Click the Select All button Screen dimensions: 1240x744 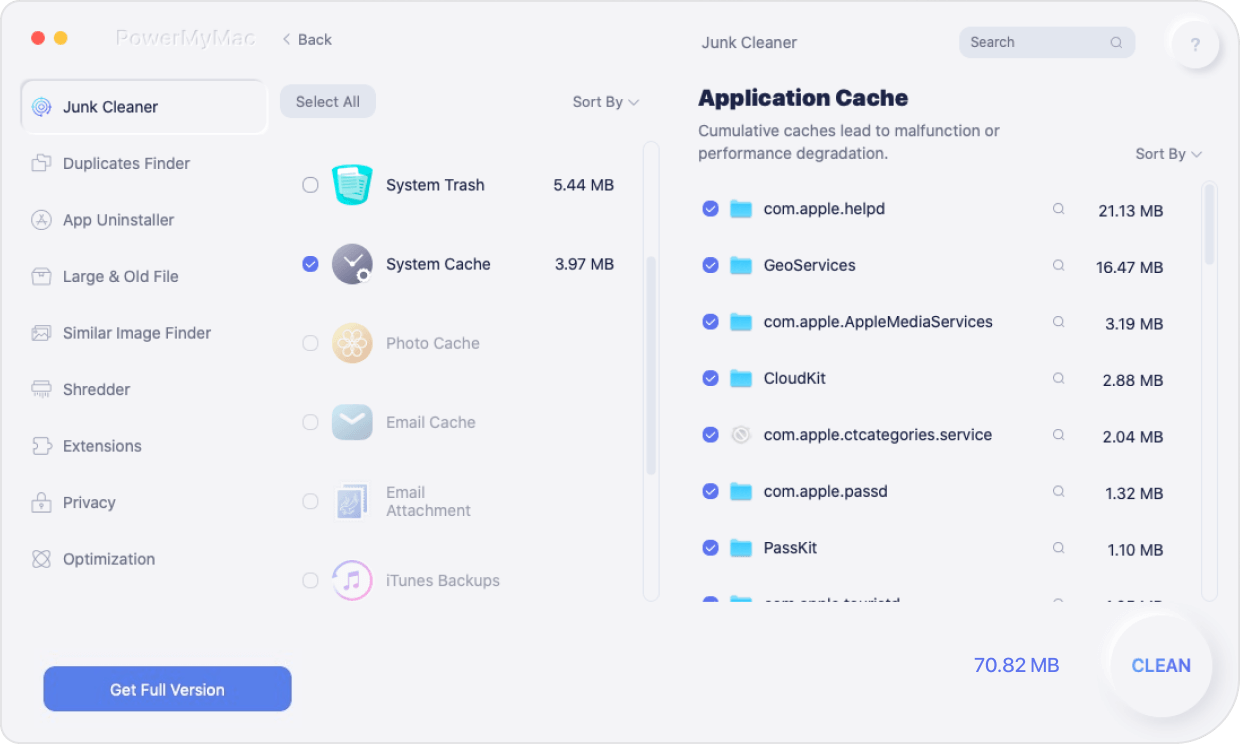[x=328, y=102]
